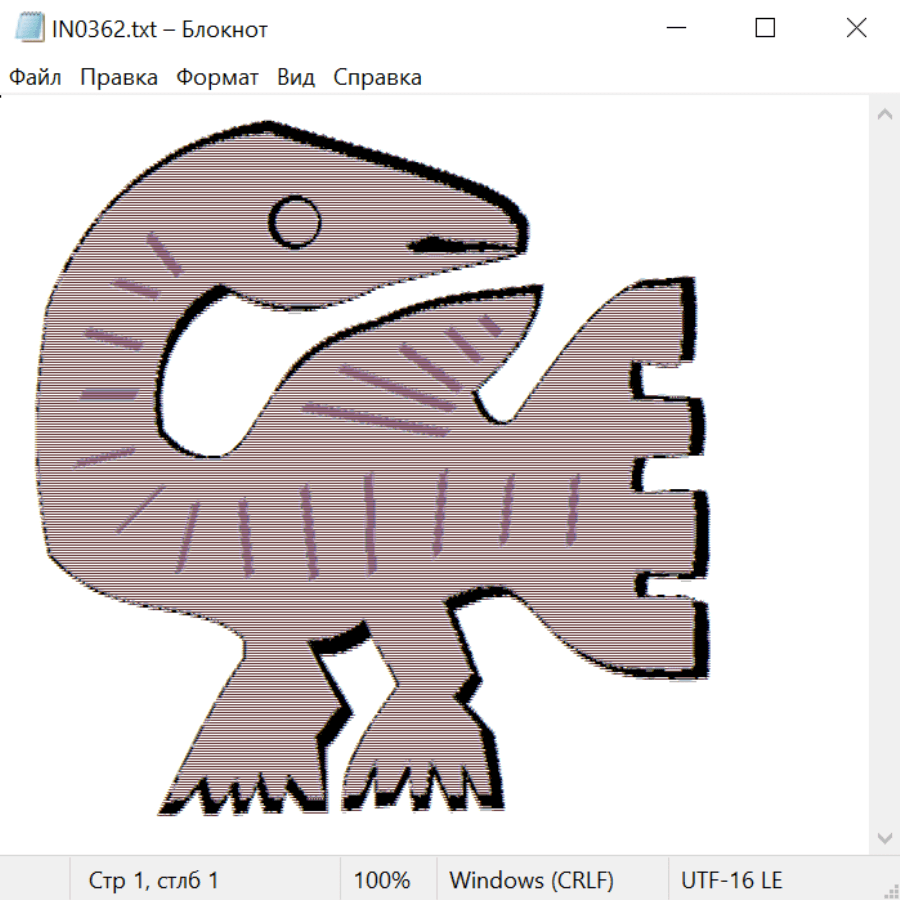Open the Файл menu
The image size is (900, 900).
pyautogui.click(x=36, y=78)
